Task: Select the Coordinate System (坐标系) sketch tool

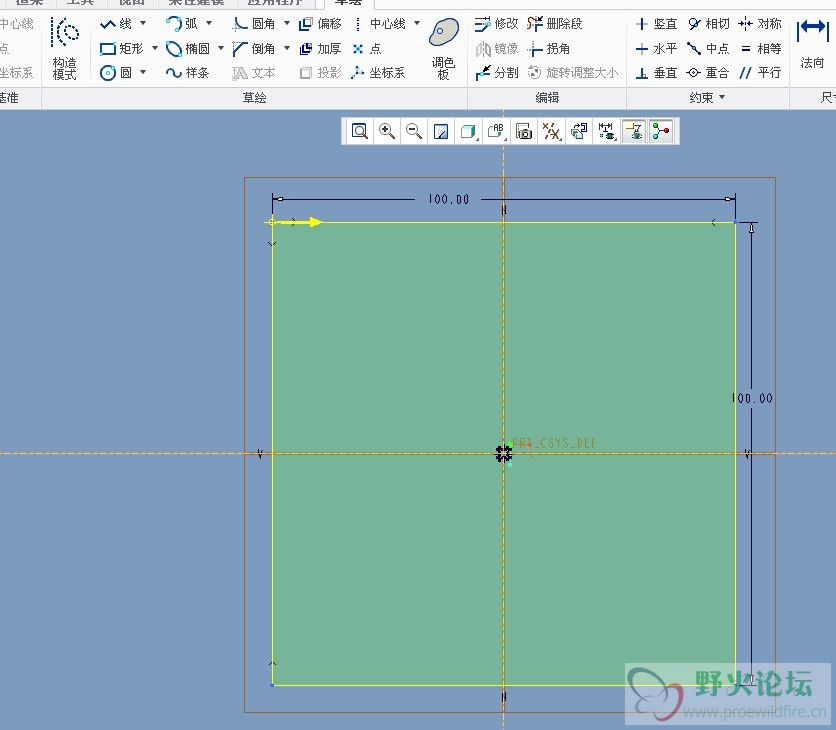Action: 379,73
